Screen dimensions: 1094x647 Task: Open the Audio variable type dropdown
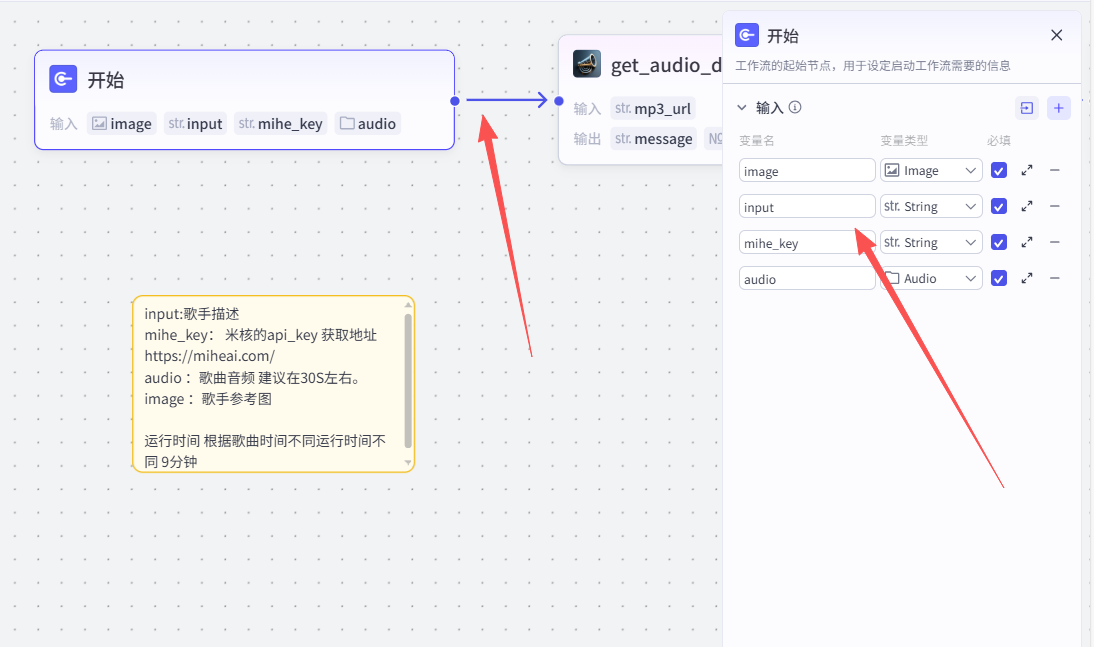(x=931, y=278)
